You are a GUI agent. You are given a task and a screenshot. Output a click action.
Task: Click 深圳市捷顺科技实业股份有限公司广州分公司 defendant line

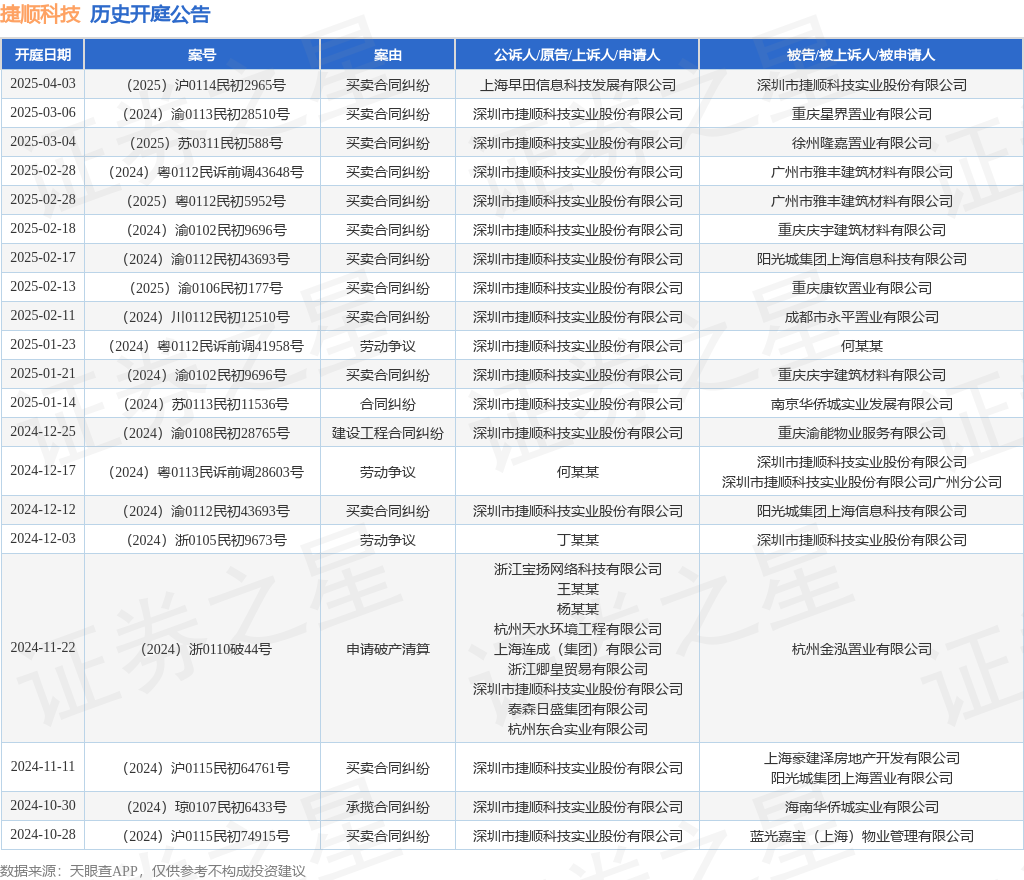tap(861, 482)
